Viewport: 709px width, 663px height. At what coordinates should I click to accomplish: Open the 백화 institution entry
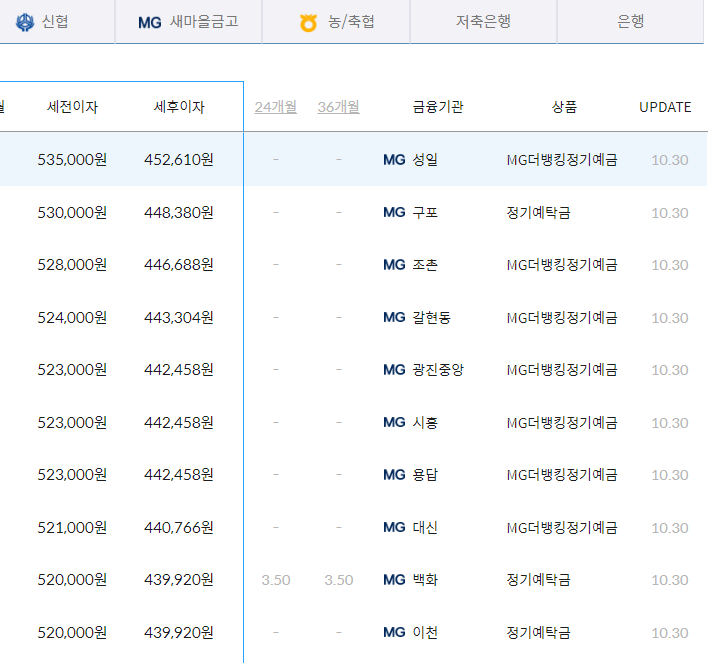coord(425,580)
